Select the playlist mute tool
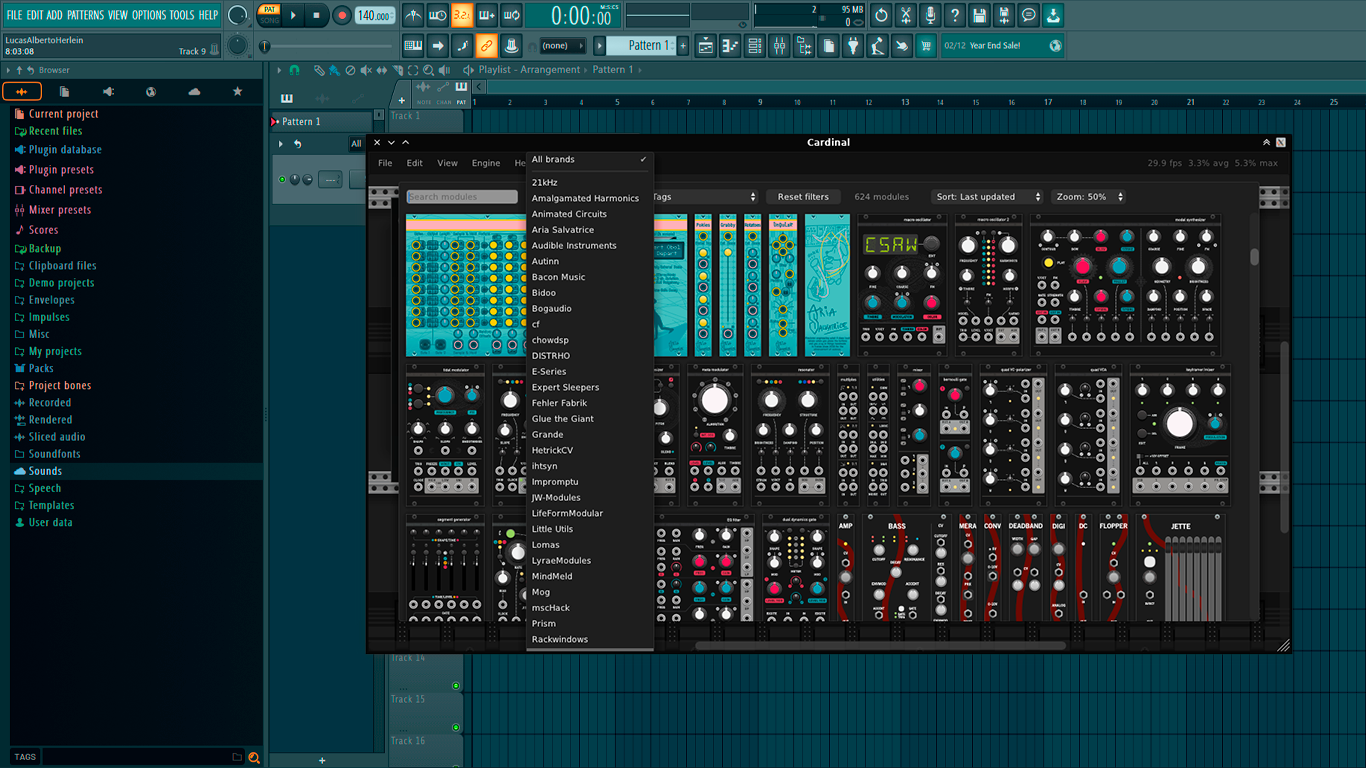The width and height of the screenshot is (1366, 768). point(366,70)
